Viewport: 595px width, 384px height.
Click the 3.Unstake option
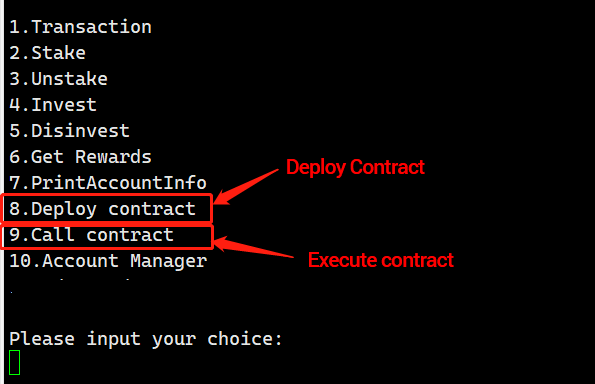tap(58, 79)
